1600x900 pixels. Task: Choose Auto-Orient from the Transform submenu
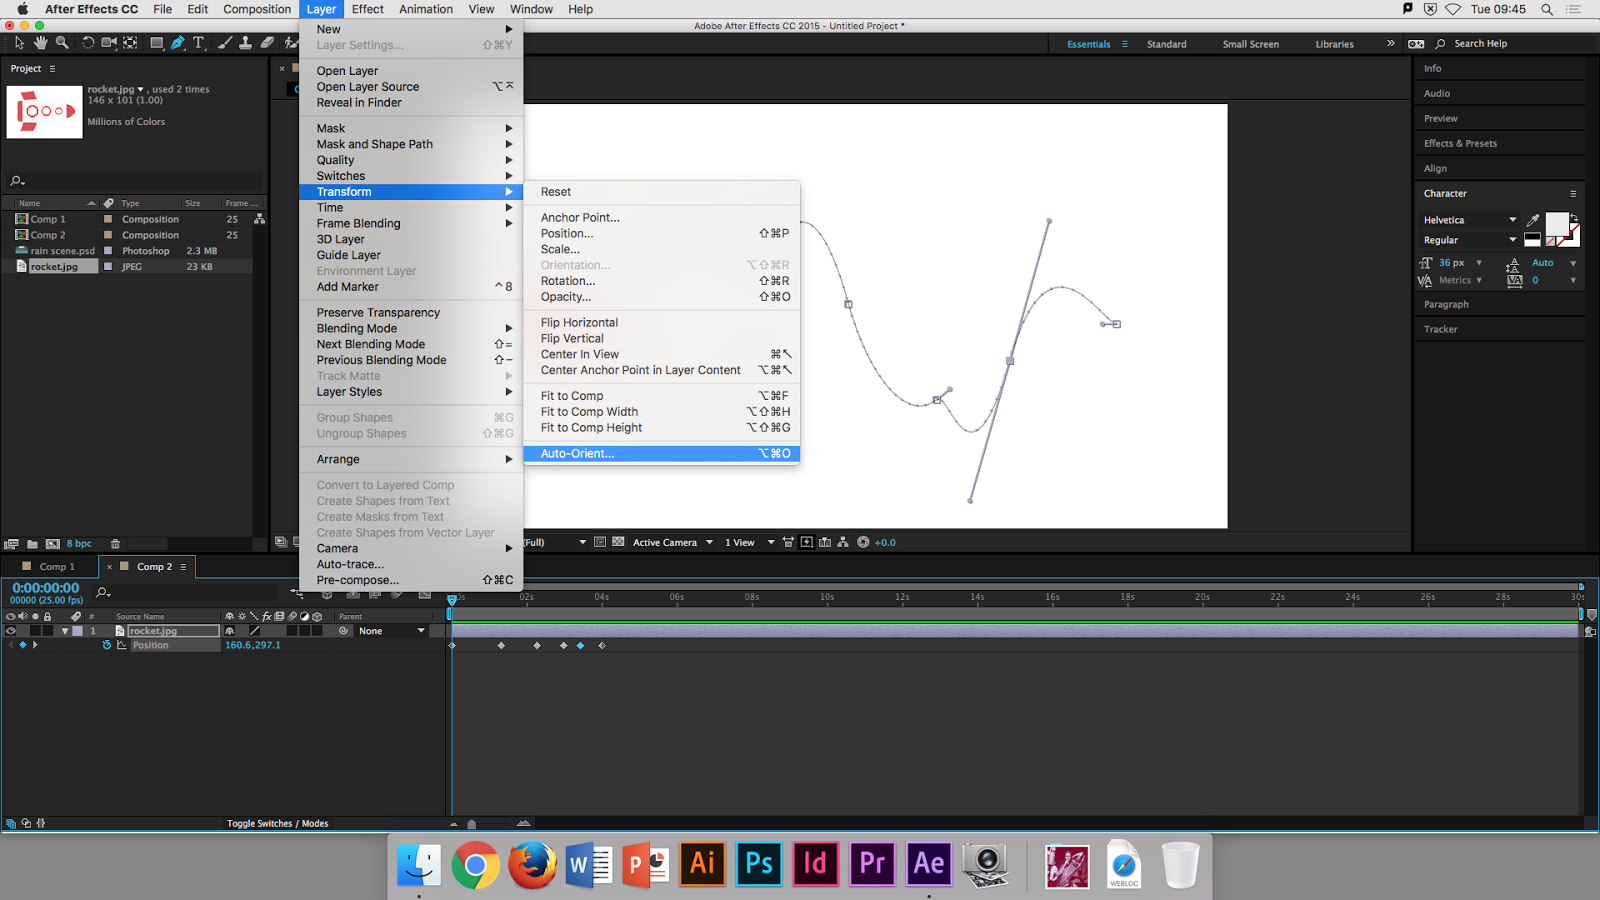576,453
